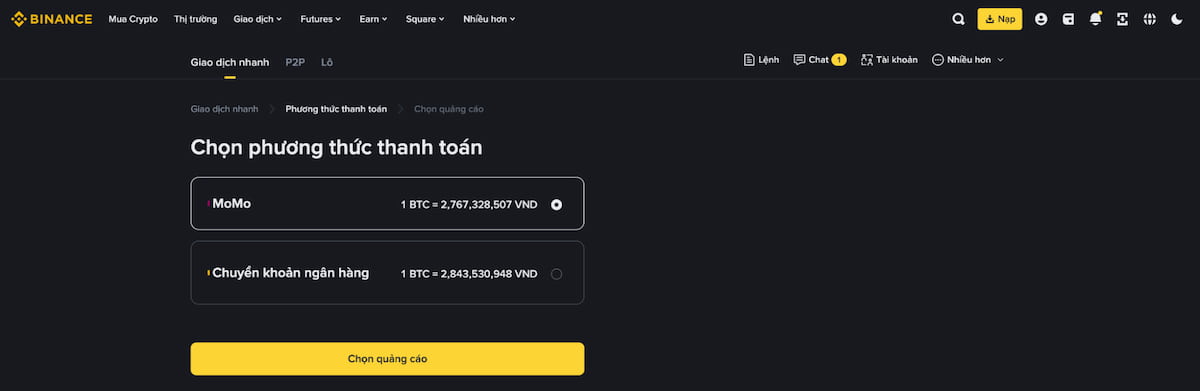Click the yellow Nạp deposit button
Image resolution: width=1200 pixels, height=391 pixels.
click(999, 19)
